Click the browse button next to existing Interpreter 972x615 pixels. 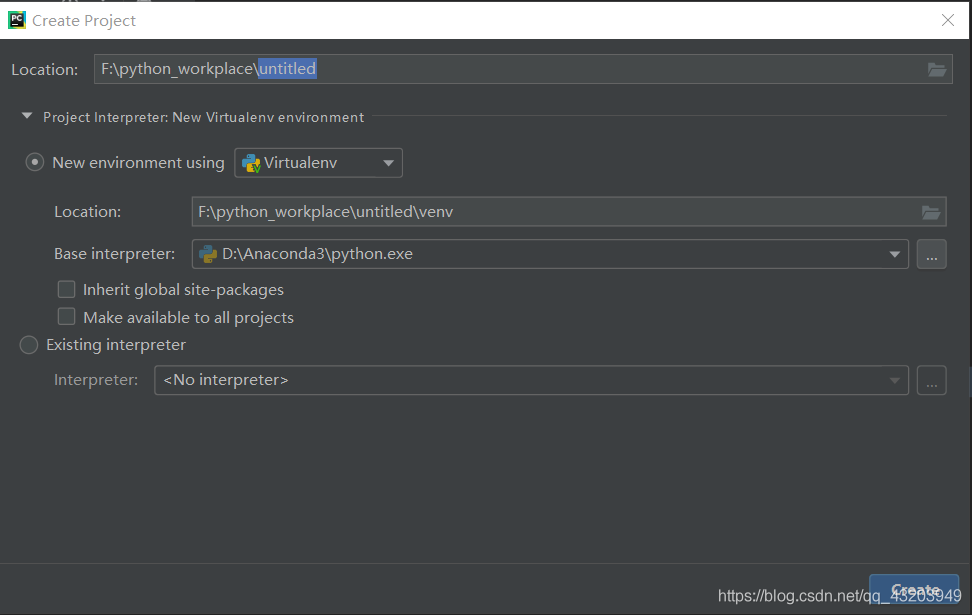(931, 380)
